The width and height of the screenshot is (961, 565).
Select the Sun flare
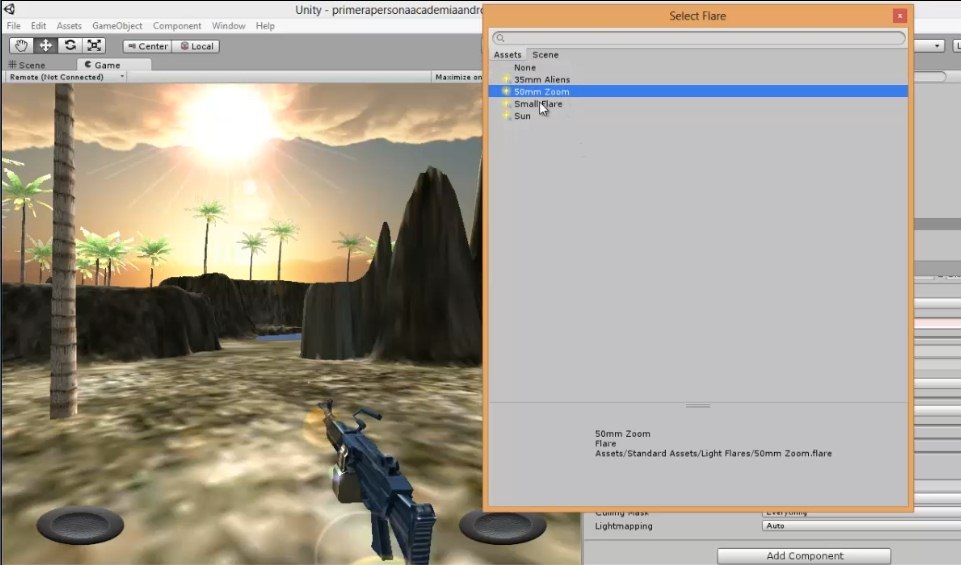(698, 116)
